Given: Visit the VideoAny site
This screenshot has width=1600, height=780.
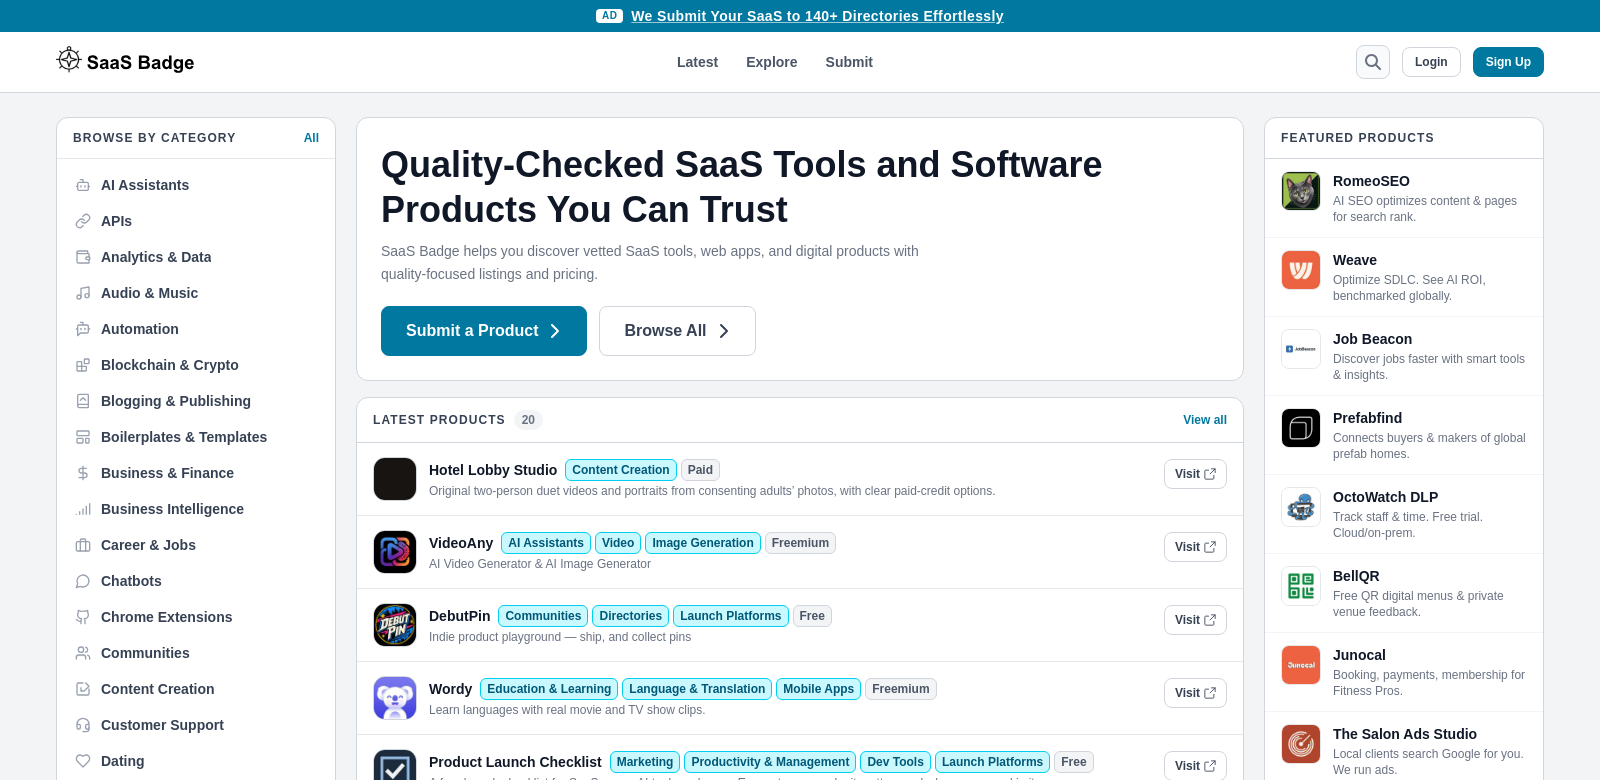Looking at the screenshot, I should click(1195, 547).
